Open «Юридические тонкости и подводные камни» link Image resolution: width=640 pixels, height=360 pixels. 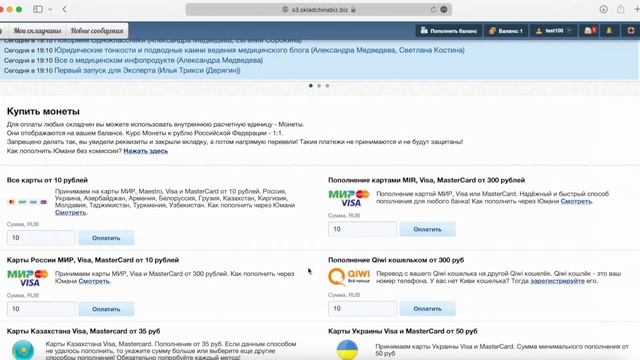tap(259, 50)
